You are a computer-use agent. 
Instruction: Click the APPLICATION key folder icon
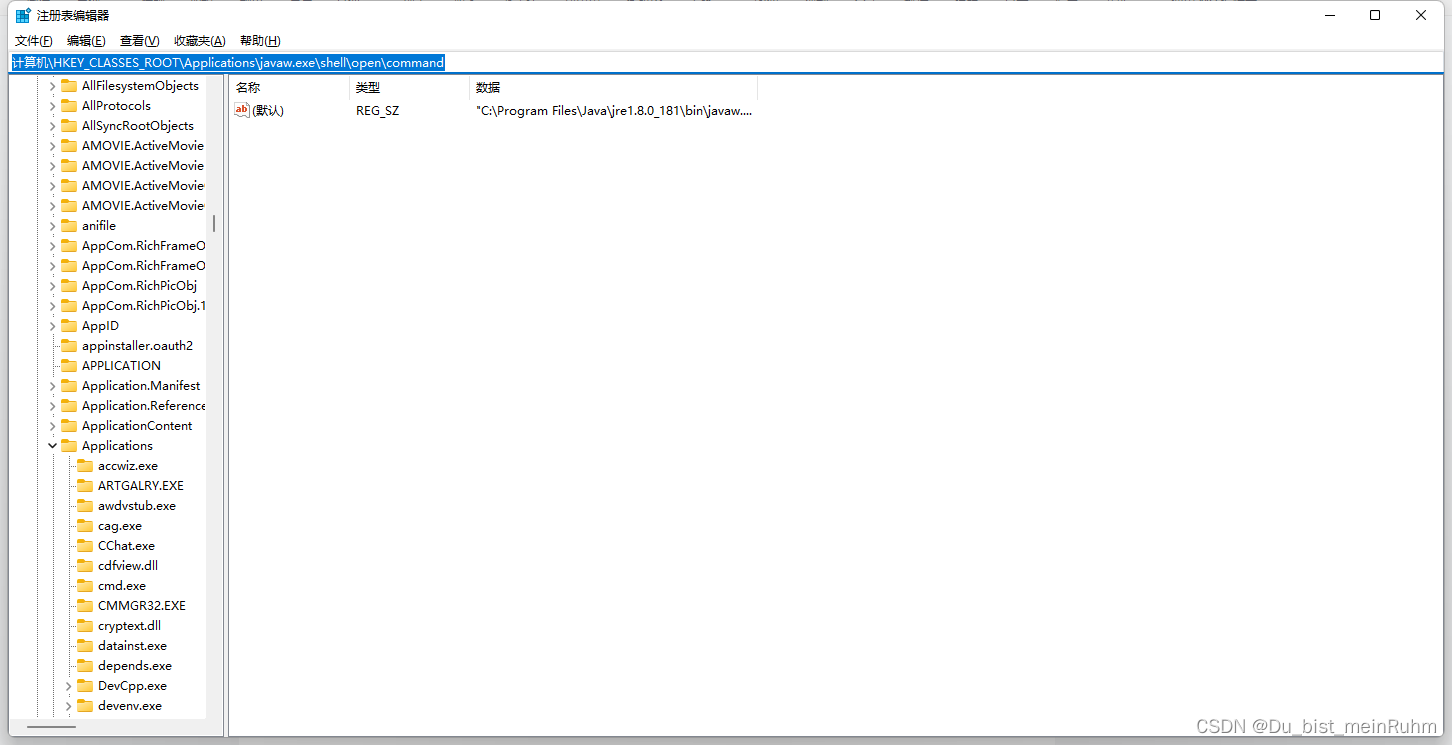[x=70, y=365]
